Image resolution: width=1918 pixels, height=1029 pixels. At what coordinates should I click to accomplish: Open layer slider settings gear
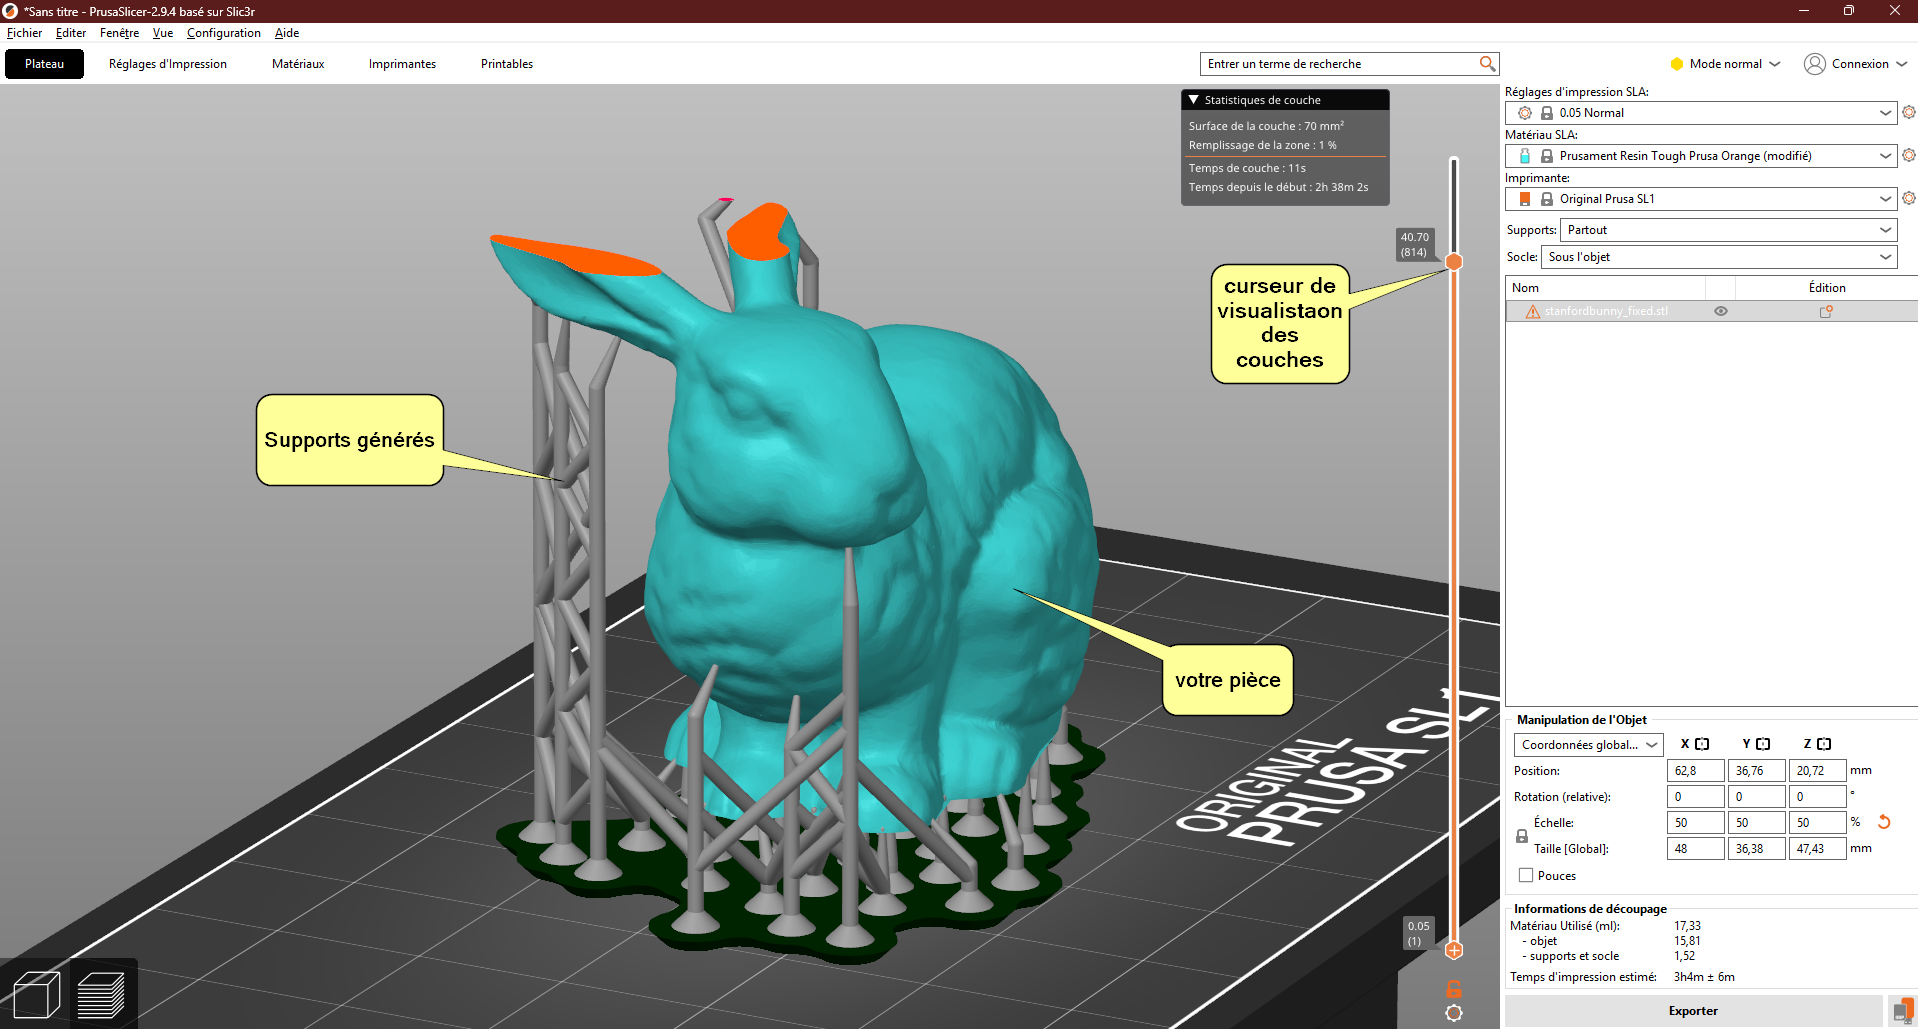(x=1454, y=1013)
